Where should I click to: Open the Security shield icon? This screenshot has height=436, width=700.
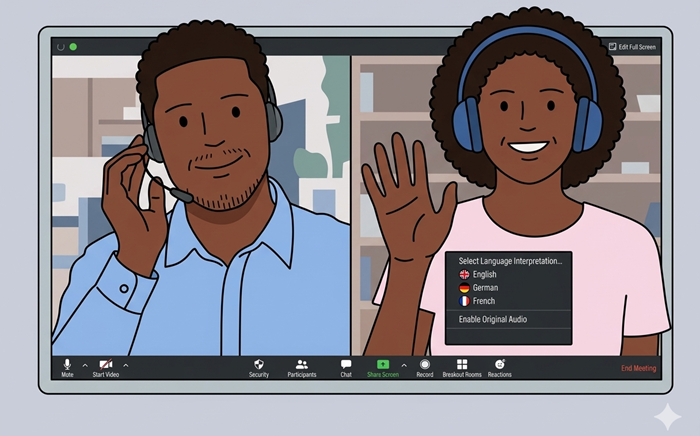coord(259,366)
